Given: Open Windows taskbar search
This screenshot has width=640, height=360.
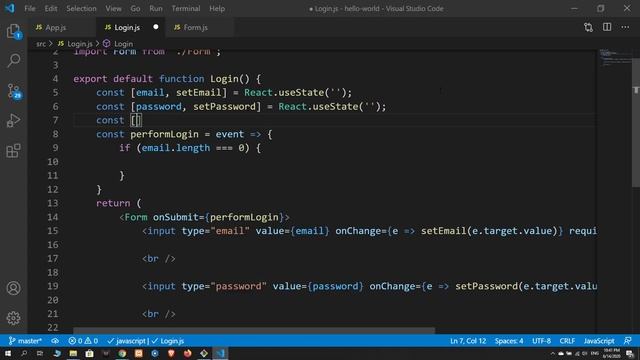Looking at the screenshot, I should pos(24,353).
